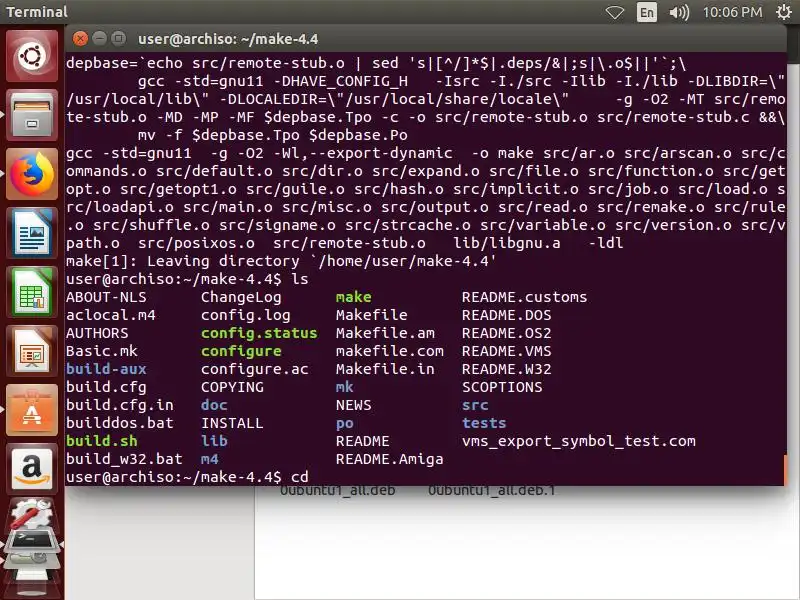The height and width of the screenshot is (600, 800).
Task: Click 'NEWS' file name
Action: [354, 405]
